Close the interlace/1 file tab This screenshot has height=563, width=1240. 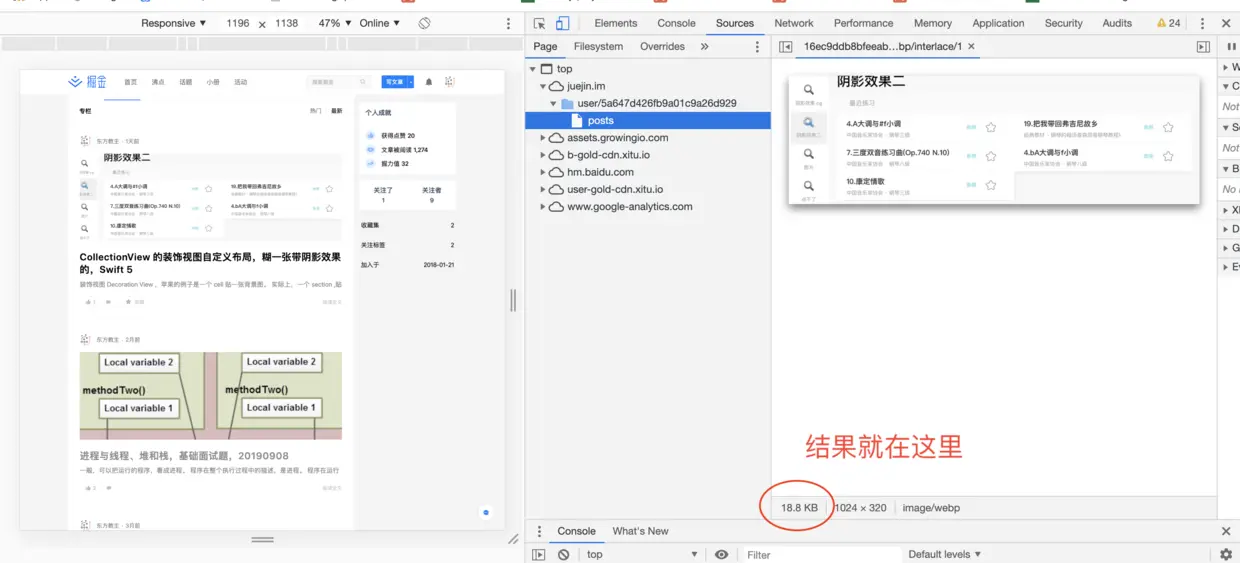971,47
